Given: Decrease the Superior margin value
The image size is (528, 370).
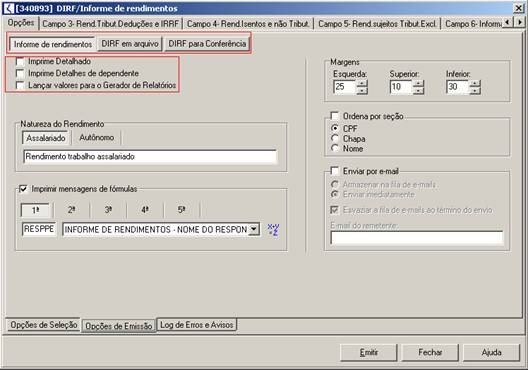Looking at the screenshot, I should pyautogui.click(x=419, y=90).
